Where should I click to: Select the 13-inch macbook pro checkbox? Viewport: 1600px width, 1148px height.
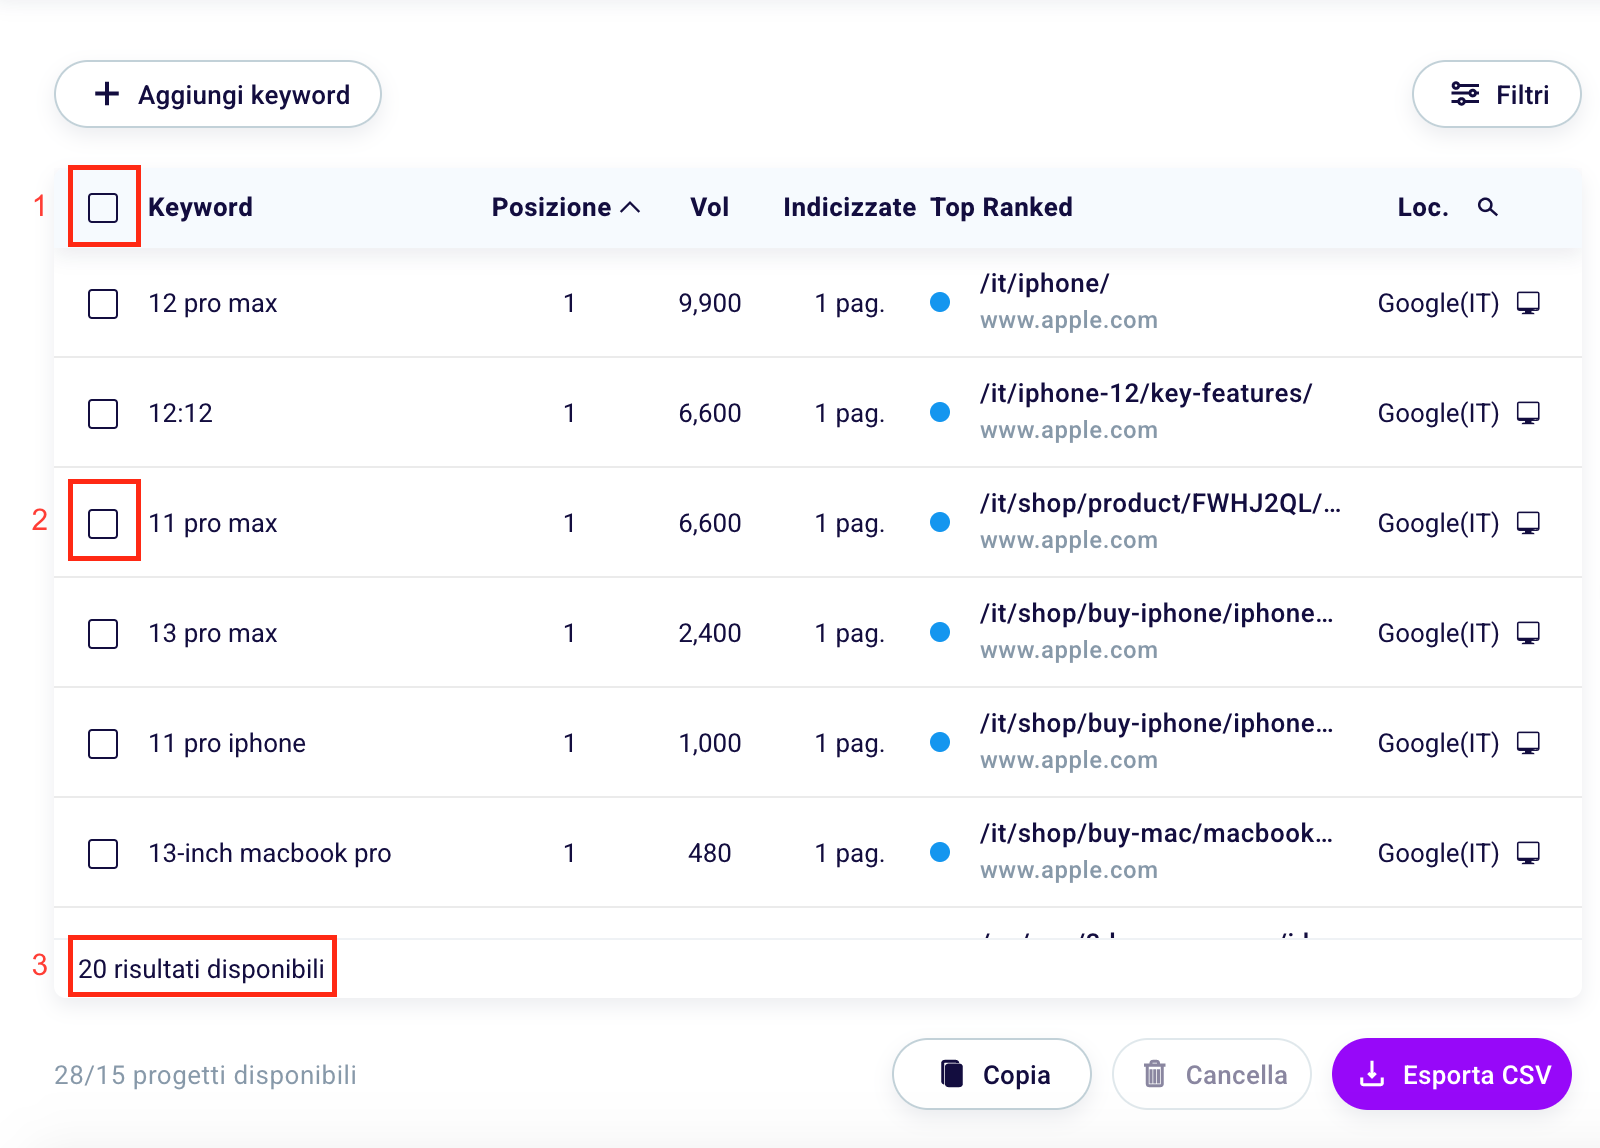103,853
